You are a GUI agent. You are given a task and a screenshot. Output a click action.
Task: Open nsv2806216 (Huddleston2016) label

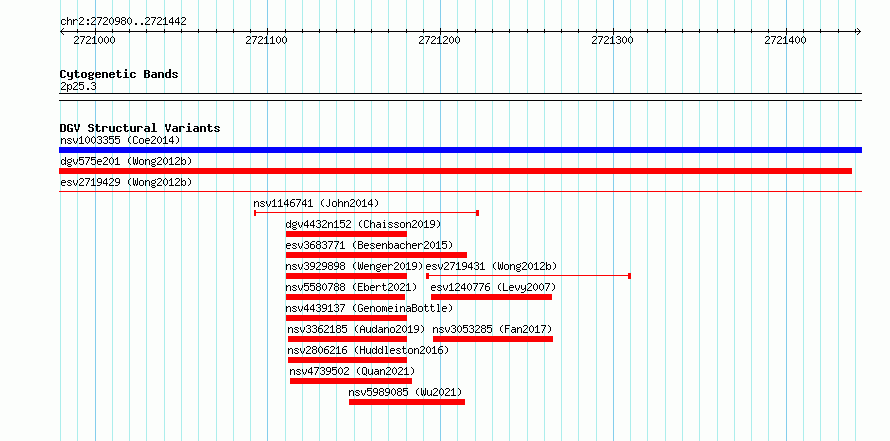tap(368, 350)
